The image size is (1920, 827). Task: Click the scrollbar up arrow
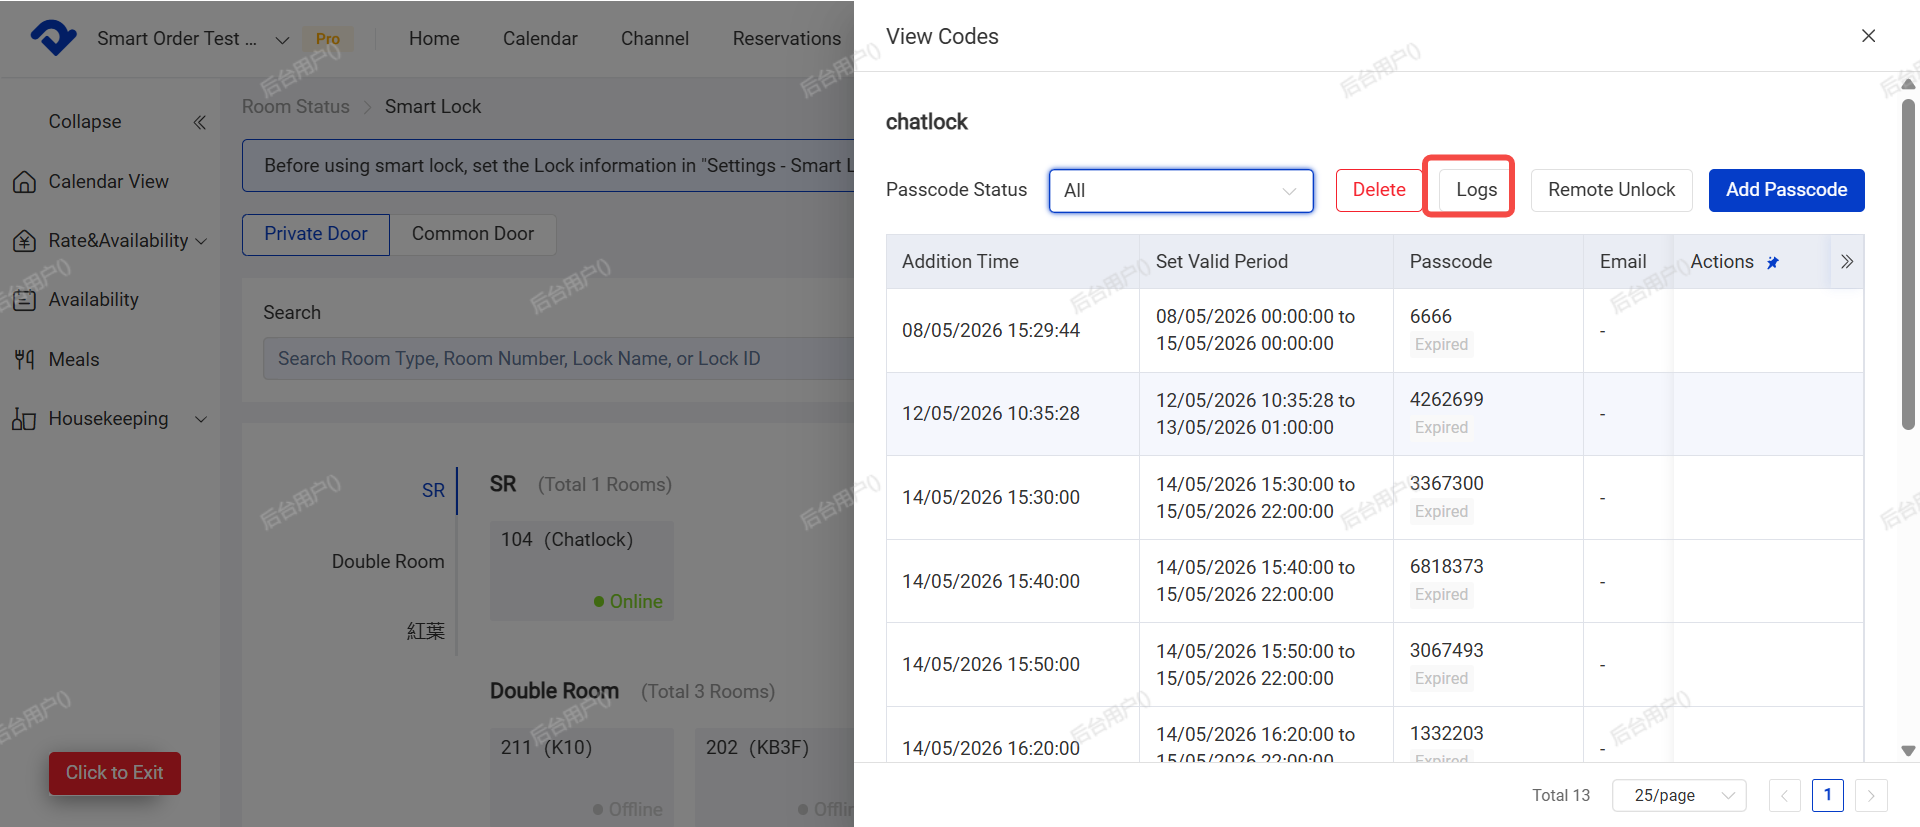1908,85
